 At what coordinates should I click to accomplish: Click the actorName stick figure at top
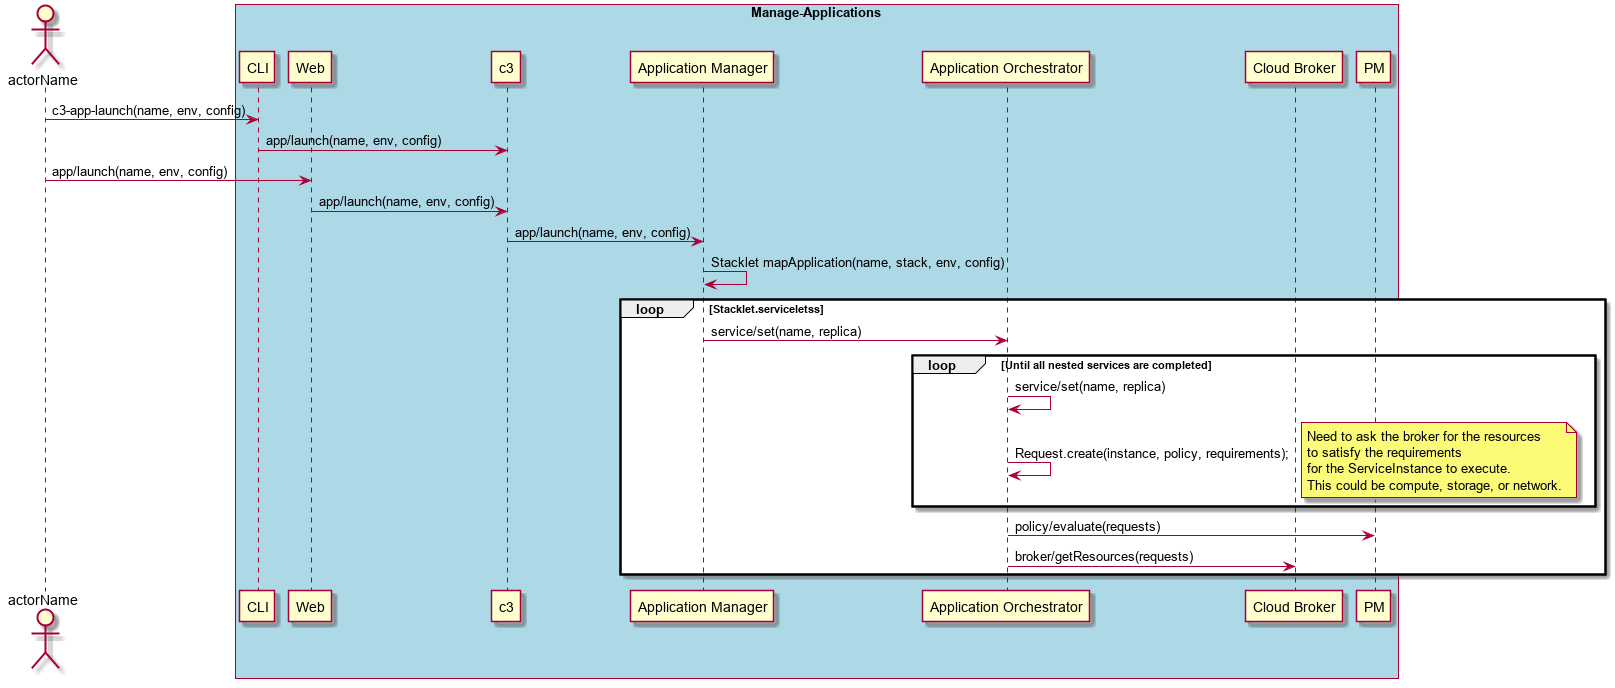45,35
